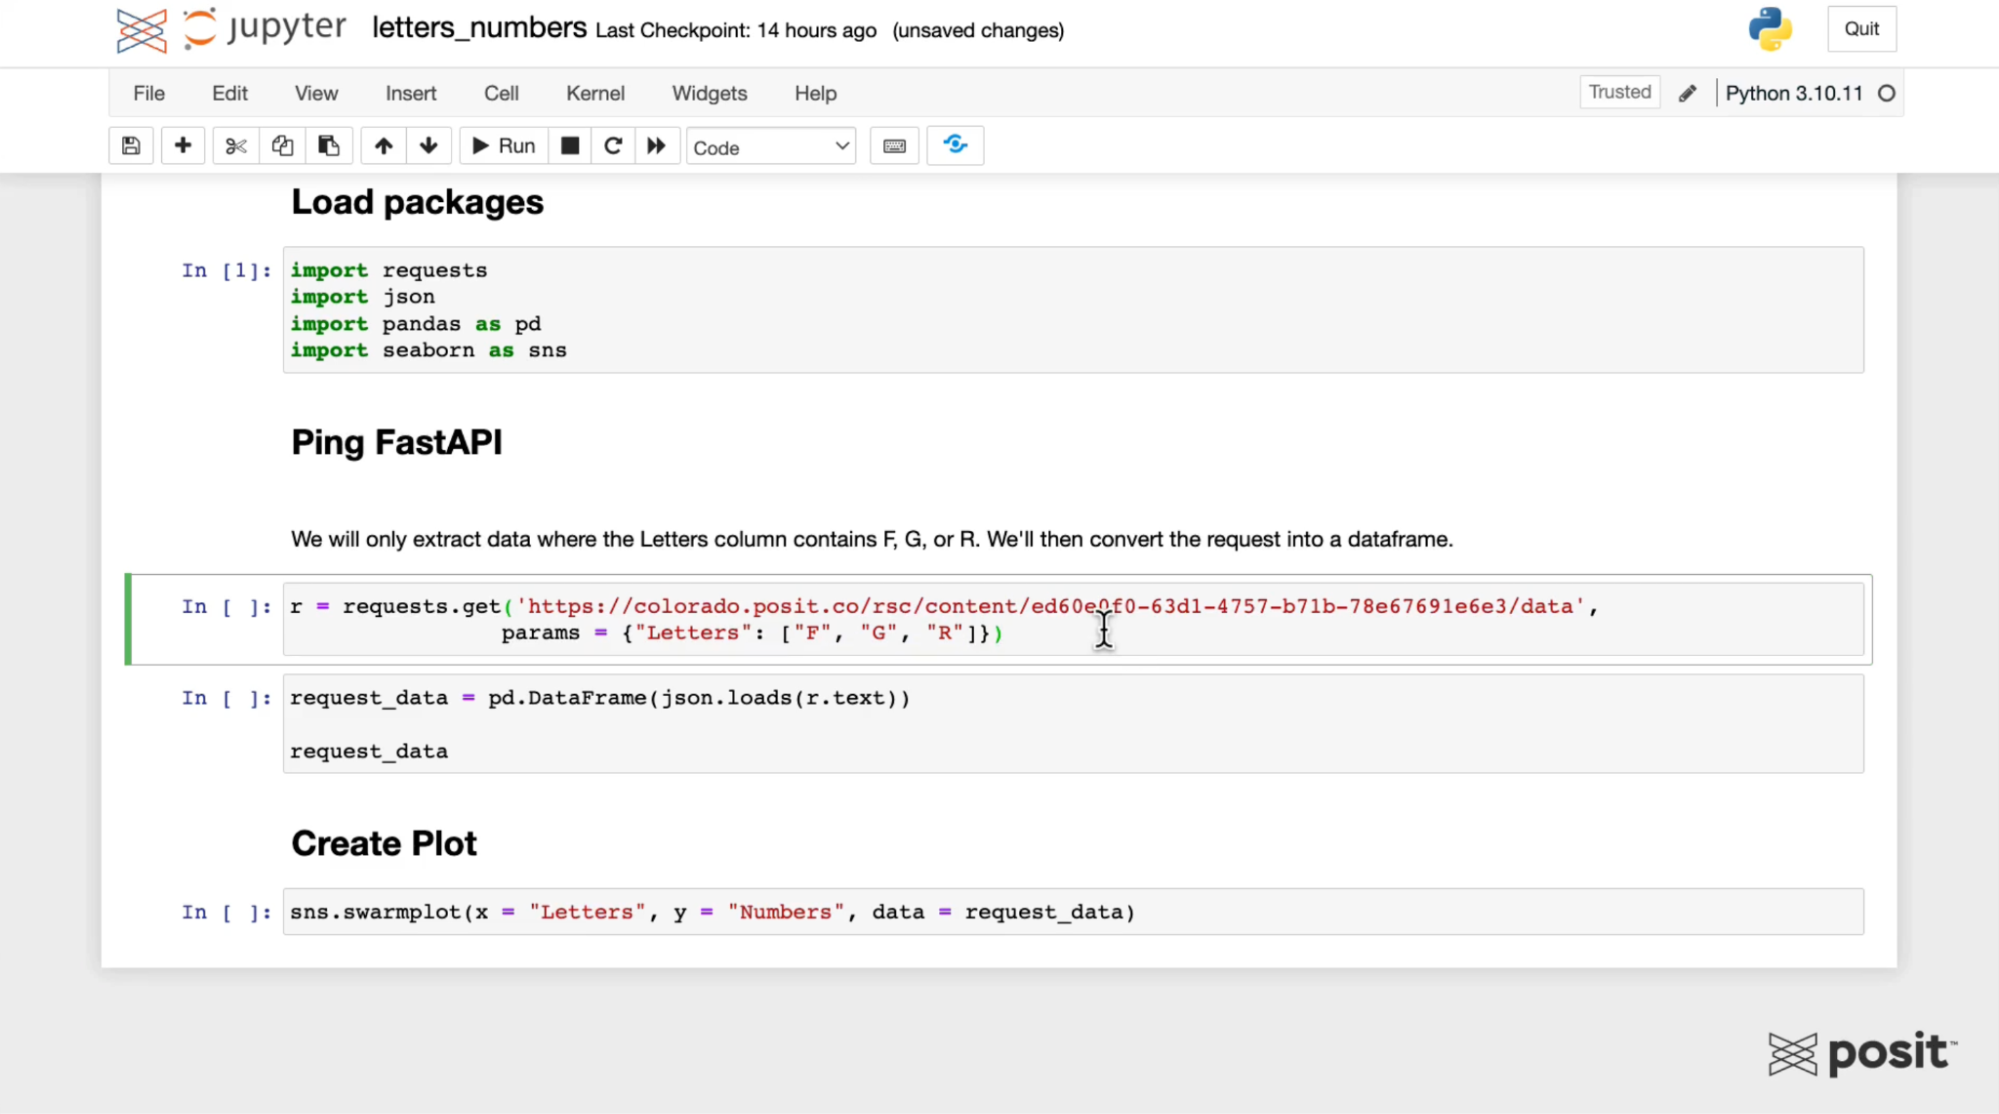Image resolution: width=1999 pixels, height=1114 pixels.
Task: Open the Kernel menu
Action: [x=595, y=93]
